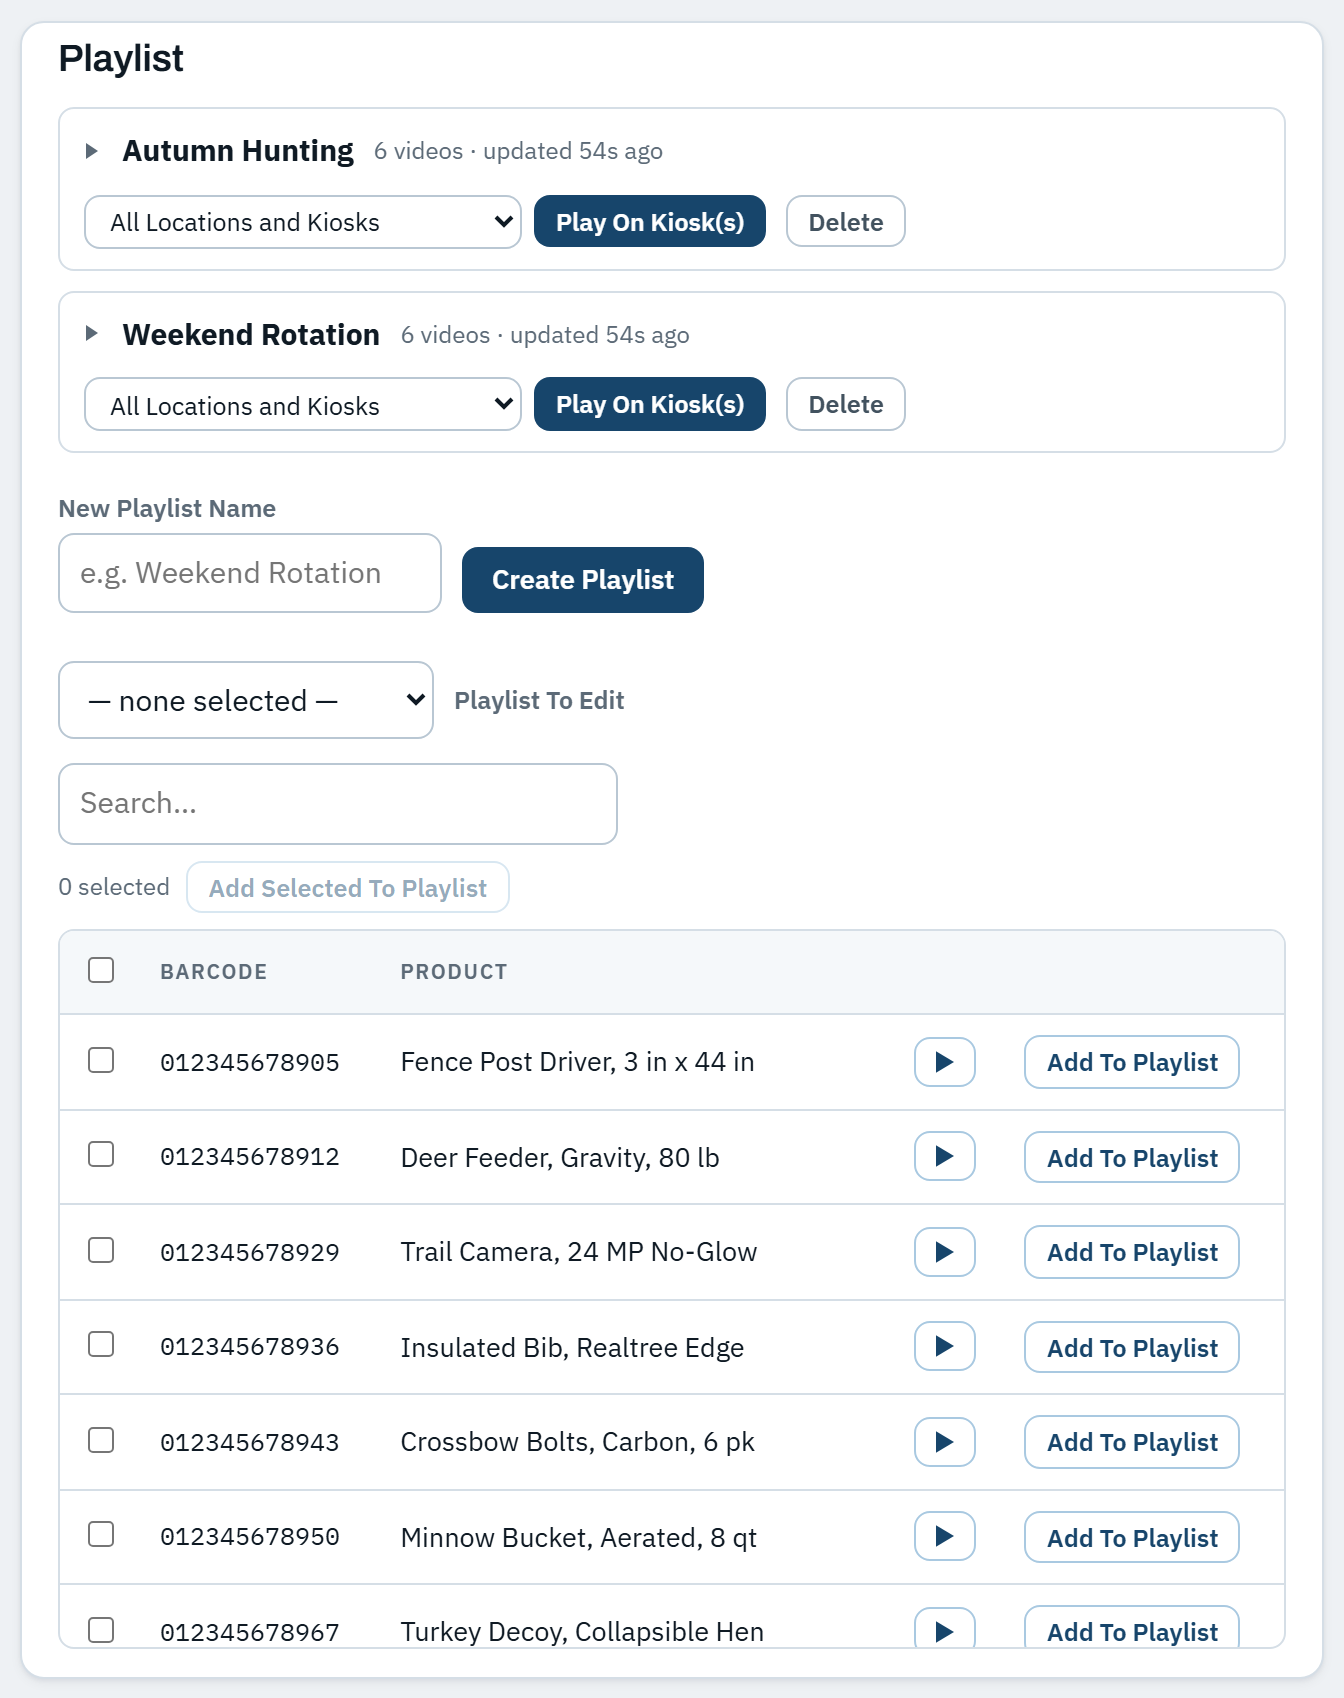Add Fence Post Driver to playlist

pos(1132,1062)
